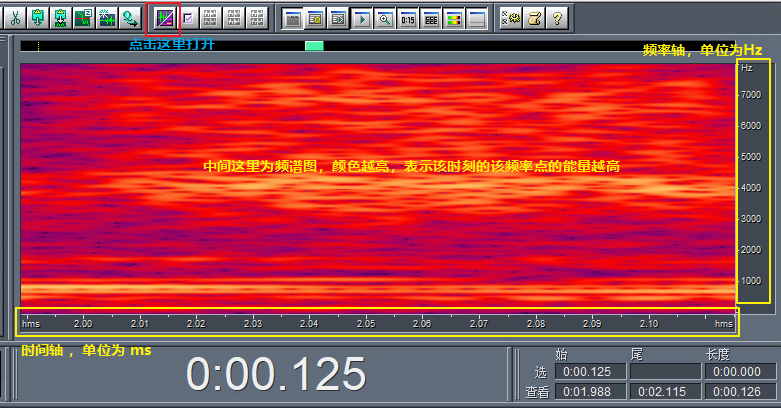Click the scissors cut icon
Screen dimensions: 781x408
15,17
